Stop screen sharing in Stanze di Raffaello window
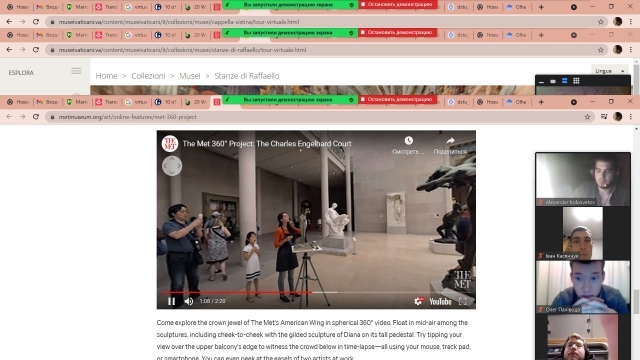The width and height of the screenshot is (640, 360). [397, 32]
